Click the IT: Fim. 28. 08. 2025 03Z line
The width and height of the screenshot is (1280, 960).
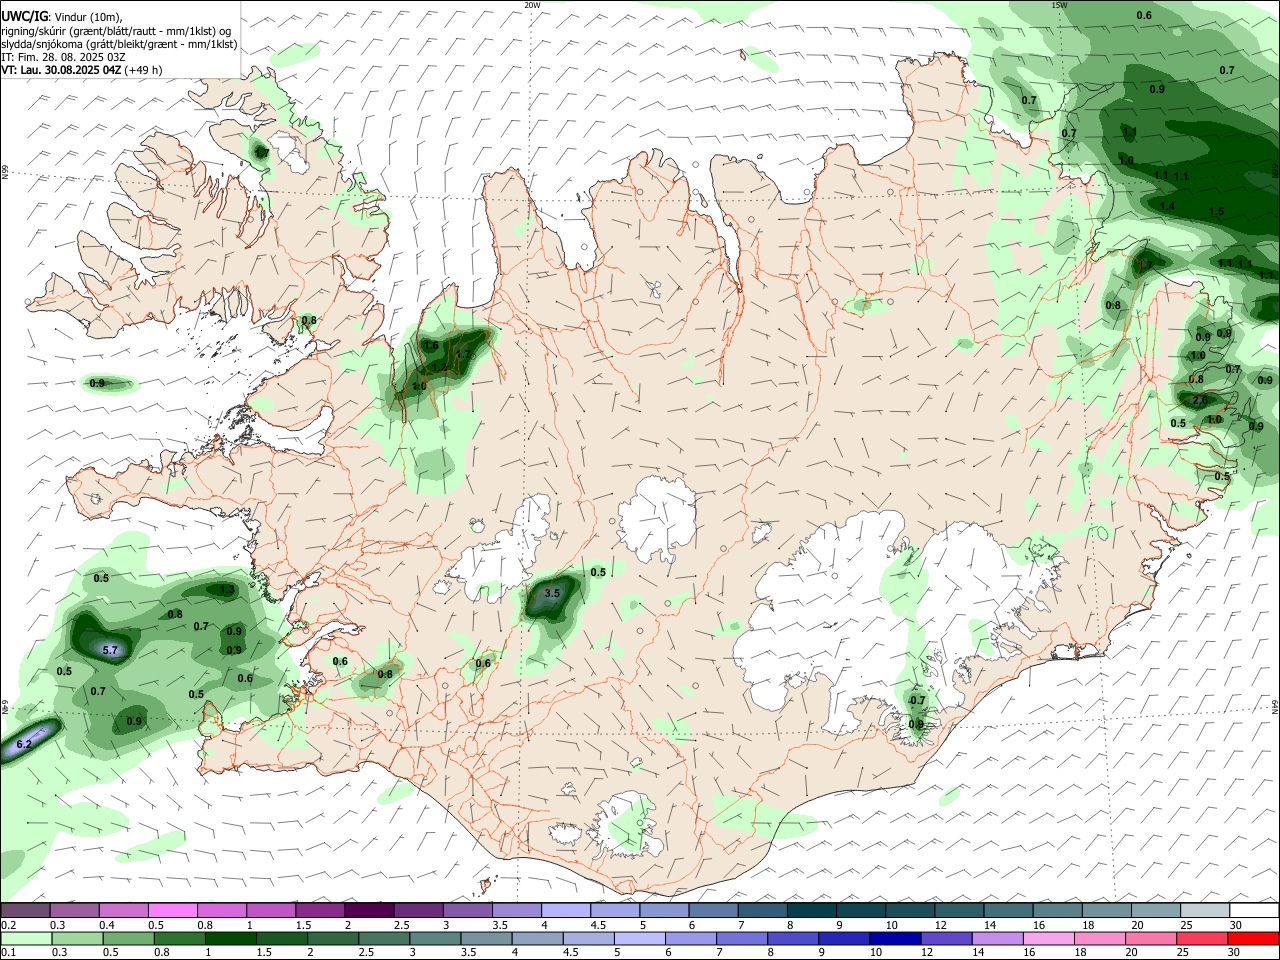(63, 57)
